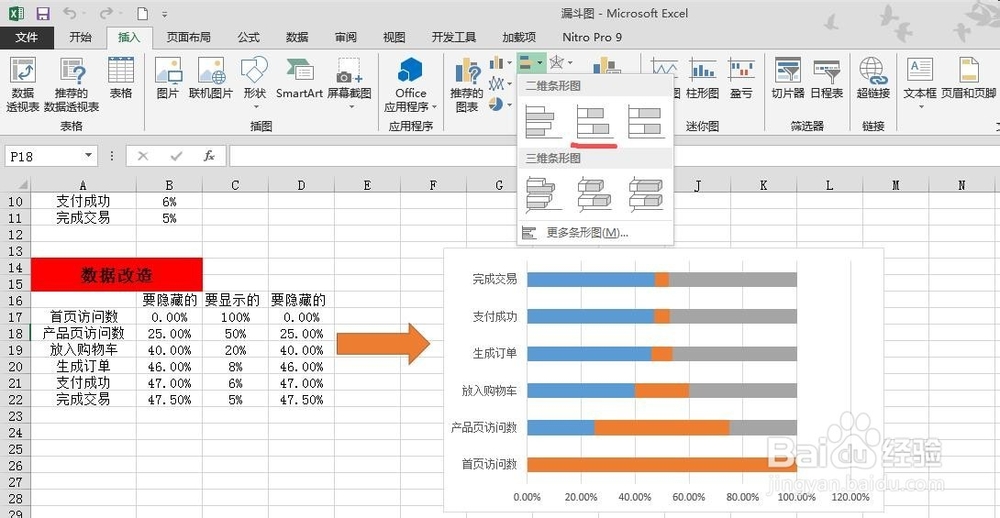Viewport: 1000px width, 518px height.
Task: Select the red 数据改造 merged cell
Action: coord(117,275)
